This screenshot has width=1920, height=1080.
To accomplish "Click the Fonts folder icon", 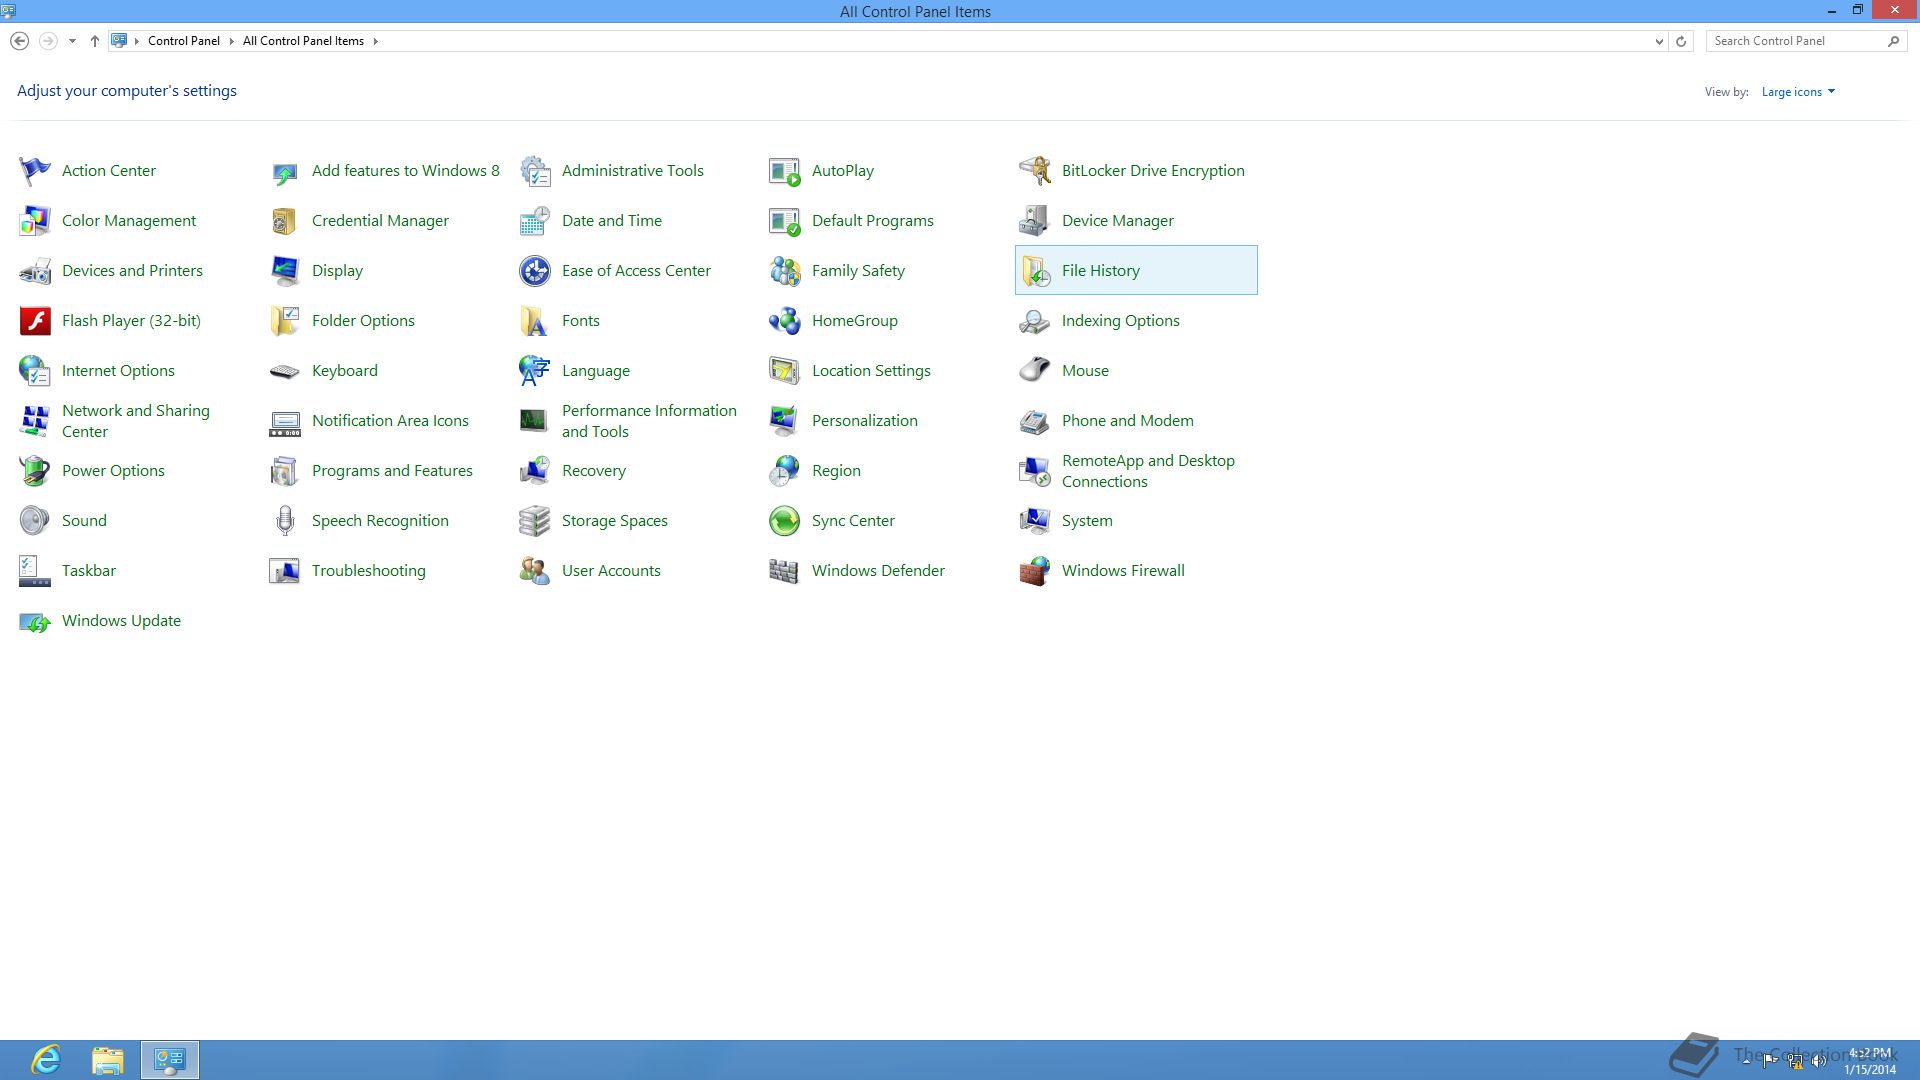I will [535, 321].
